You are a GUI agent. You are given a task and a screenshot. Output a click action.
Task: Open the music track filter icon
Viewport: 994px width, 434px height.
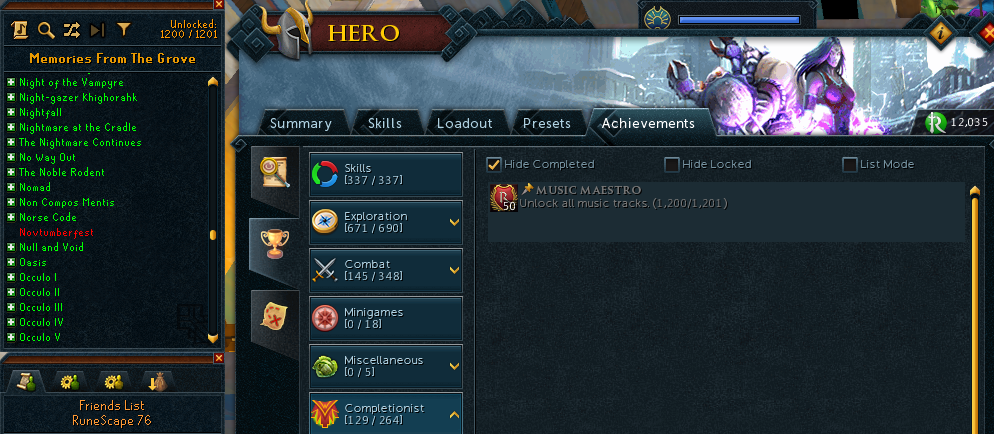124,29
